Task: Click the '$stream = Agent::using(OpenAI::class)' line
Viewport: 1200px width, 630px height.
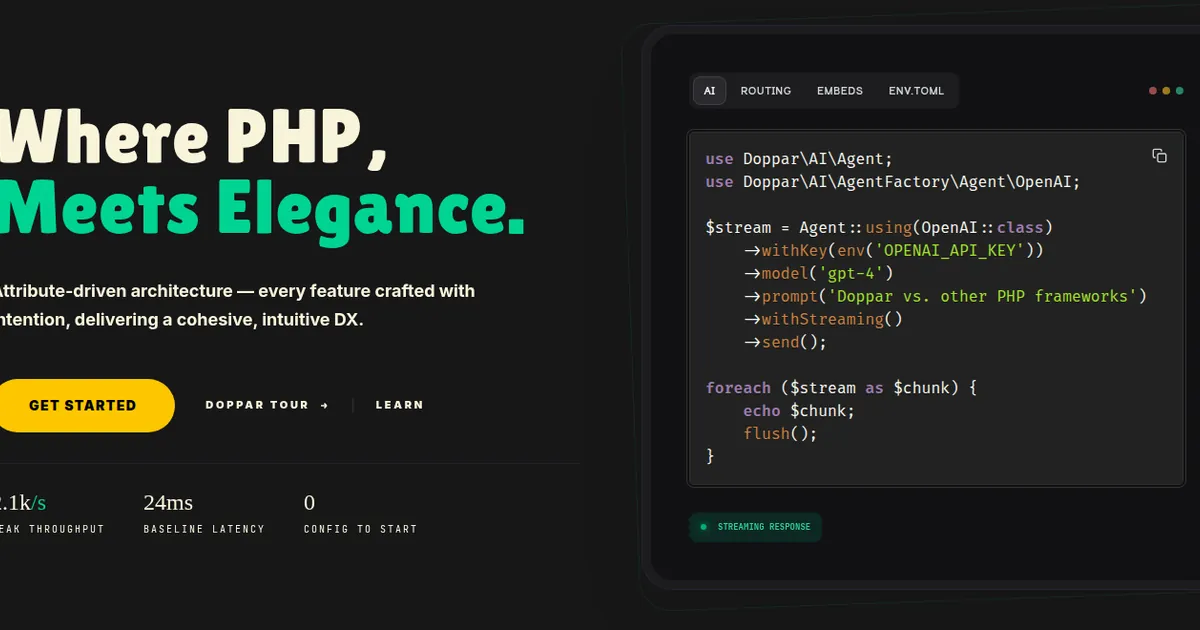Action: [x=879, y=227]
